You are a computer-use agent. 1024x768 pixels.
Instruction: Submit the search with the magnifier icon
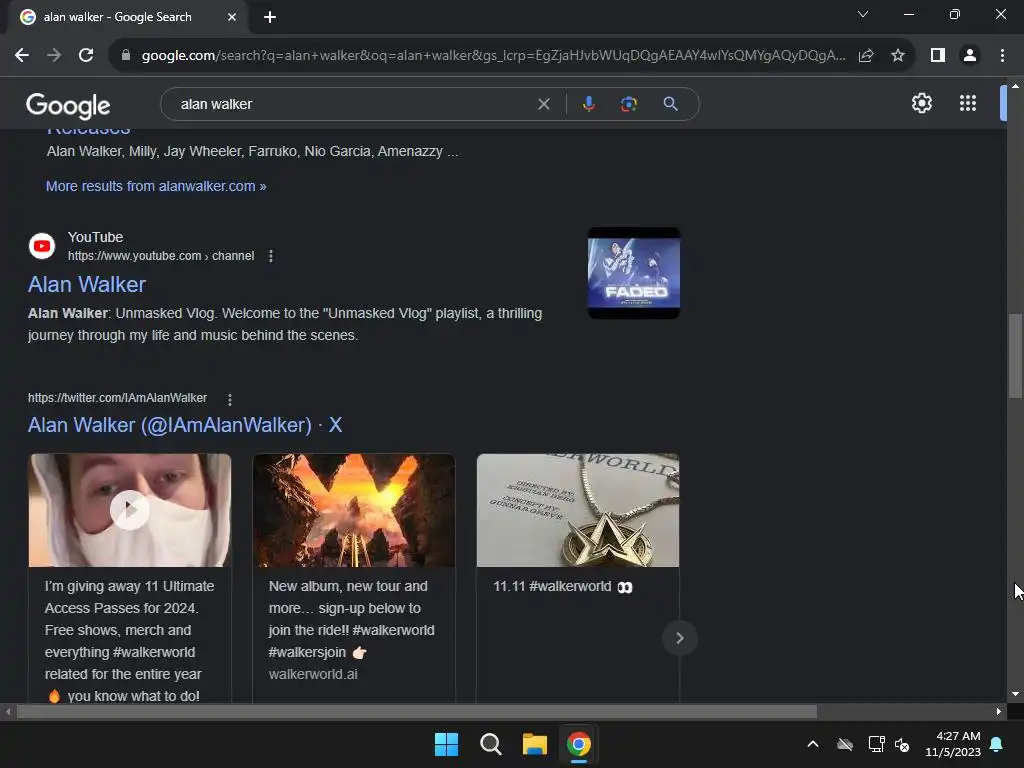670,104
